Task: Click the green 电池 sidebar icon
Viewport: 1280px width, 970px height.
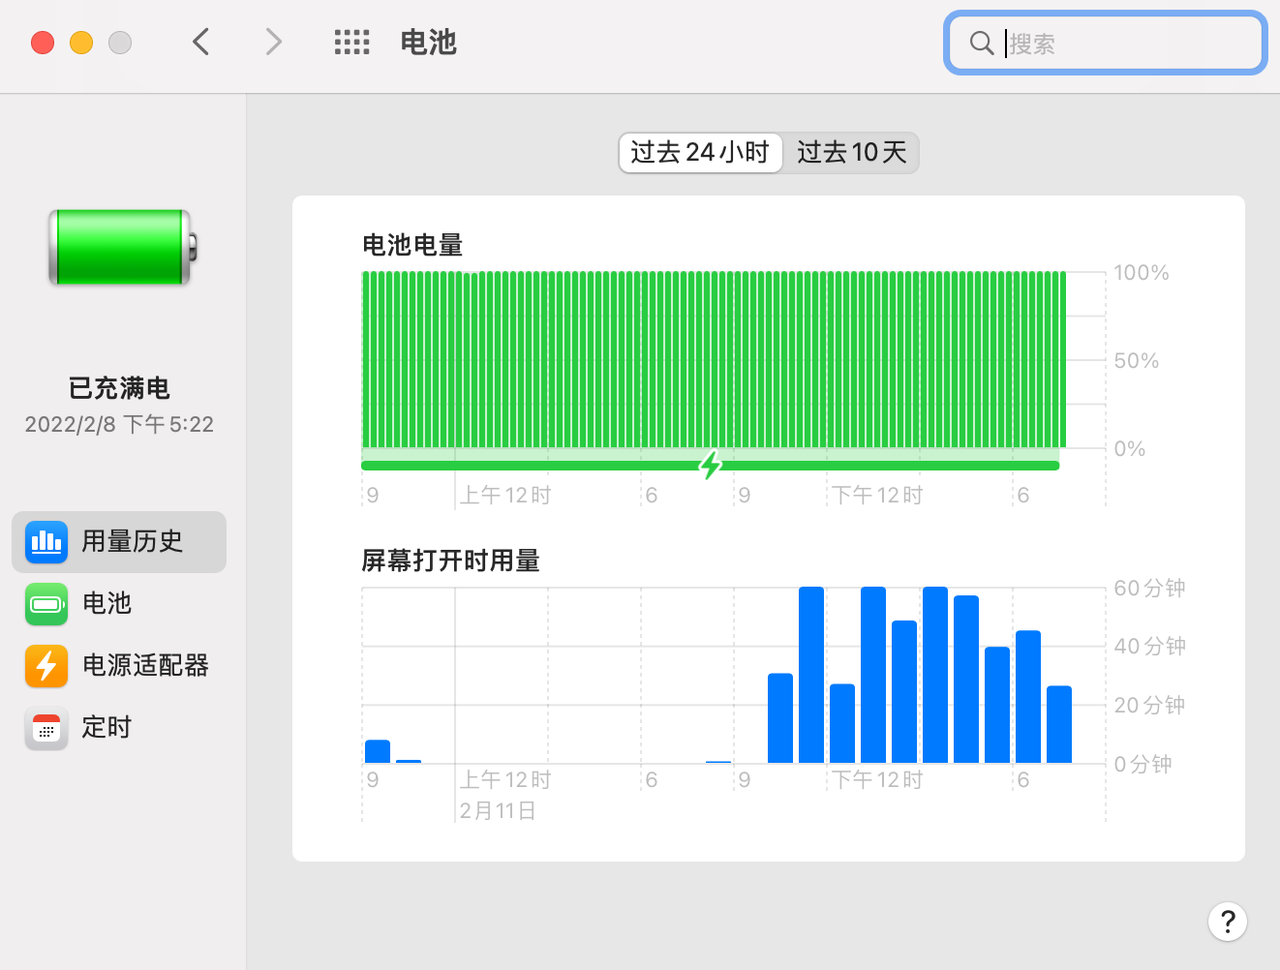Action: click(46, 604)
